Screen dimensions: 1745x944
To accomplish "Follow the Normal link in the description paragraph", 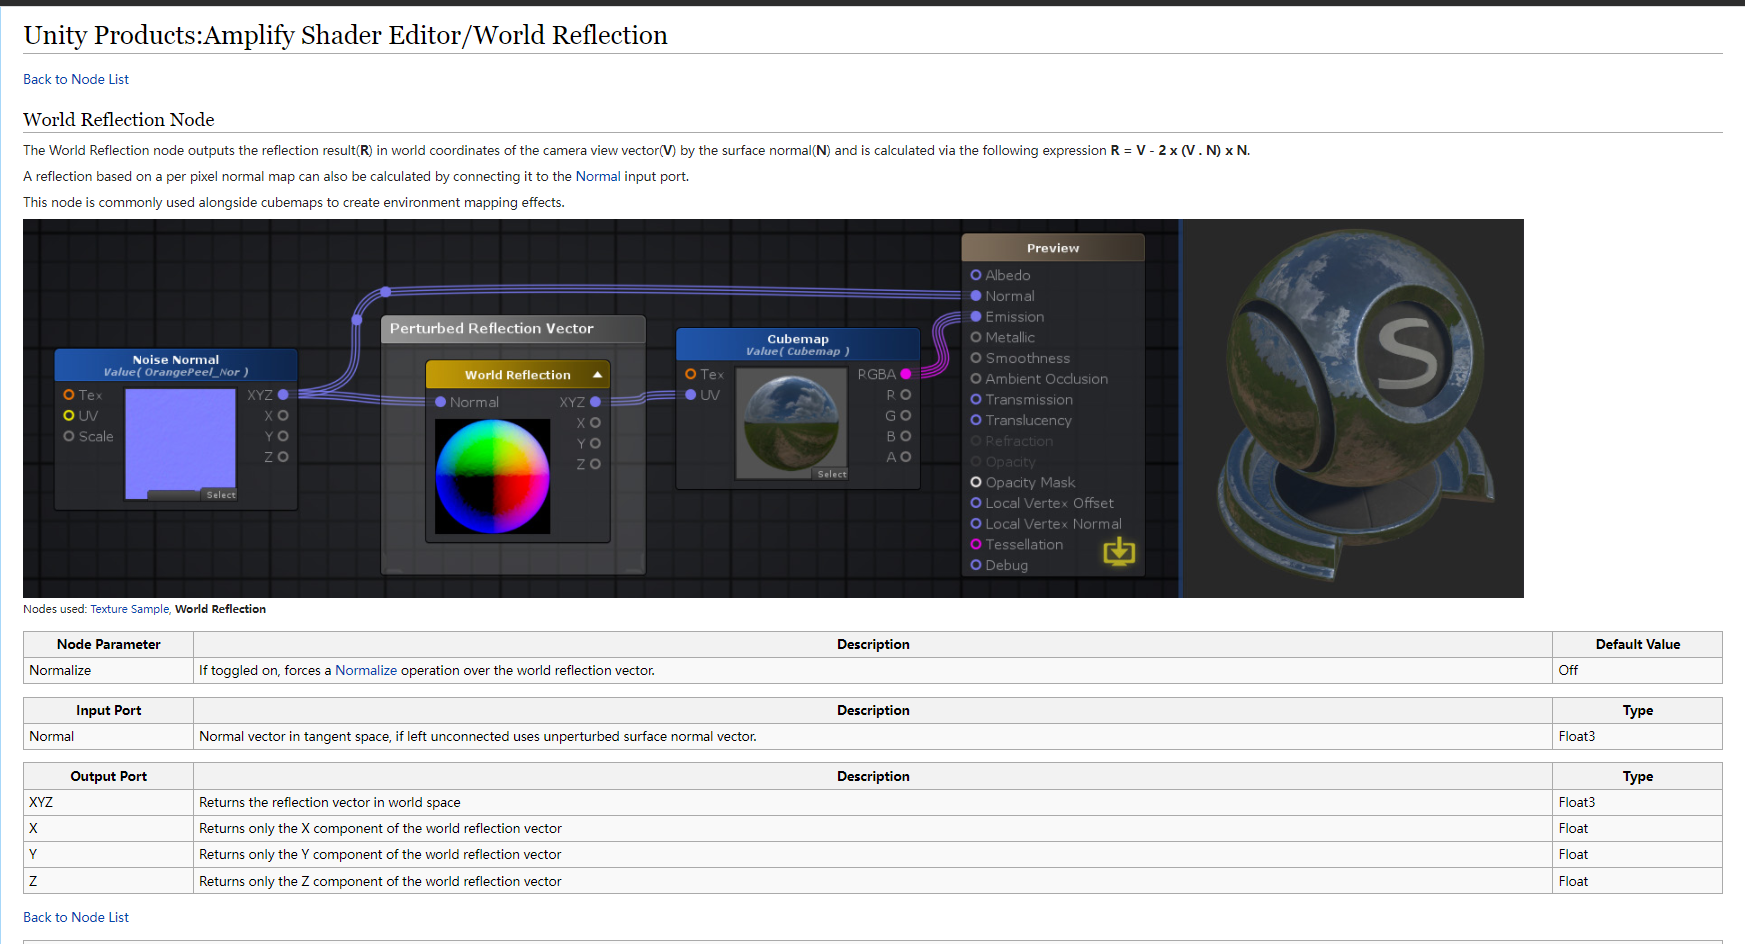I will (x=598, y=176).
